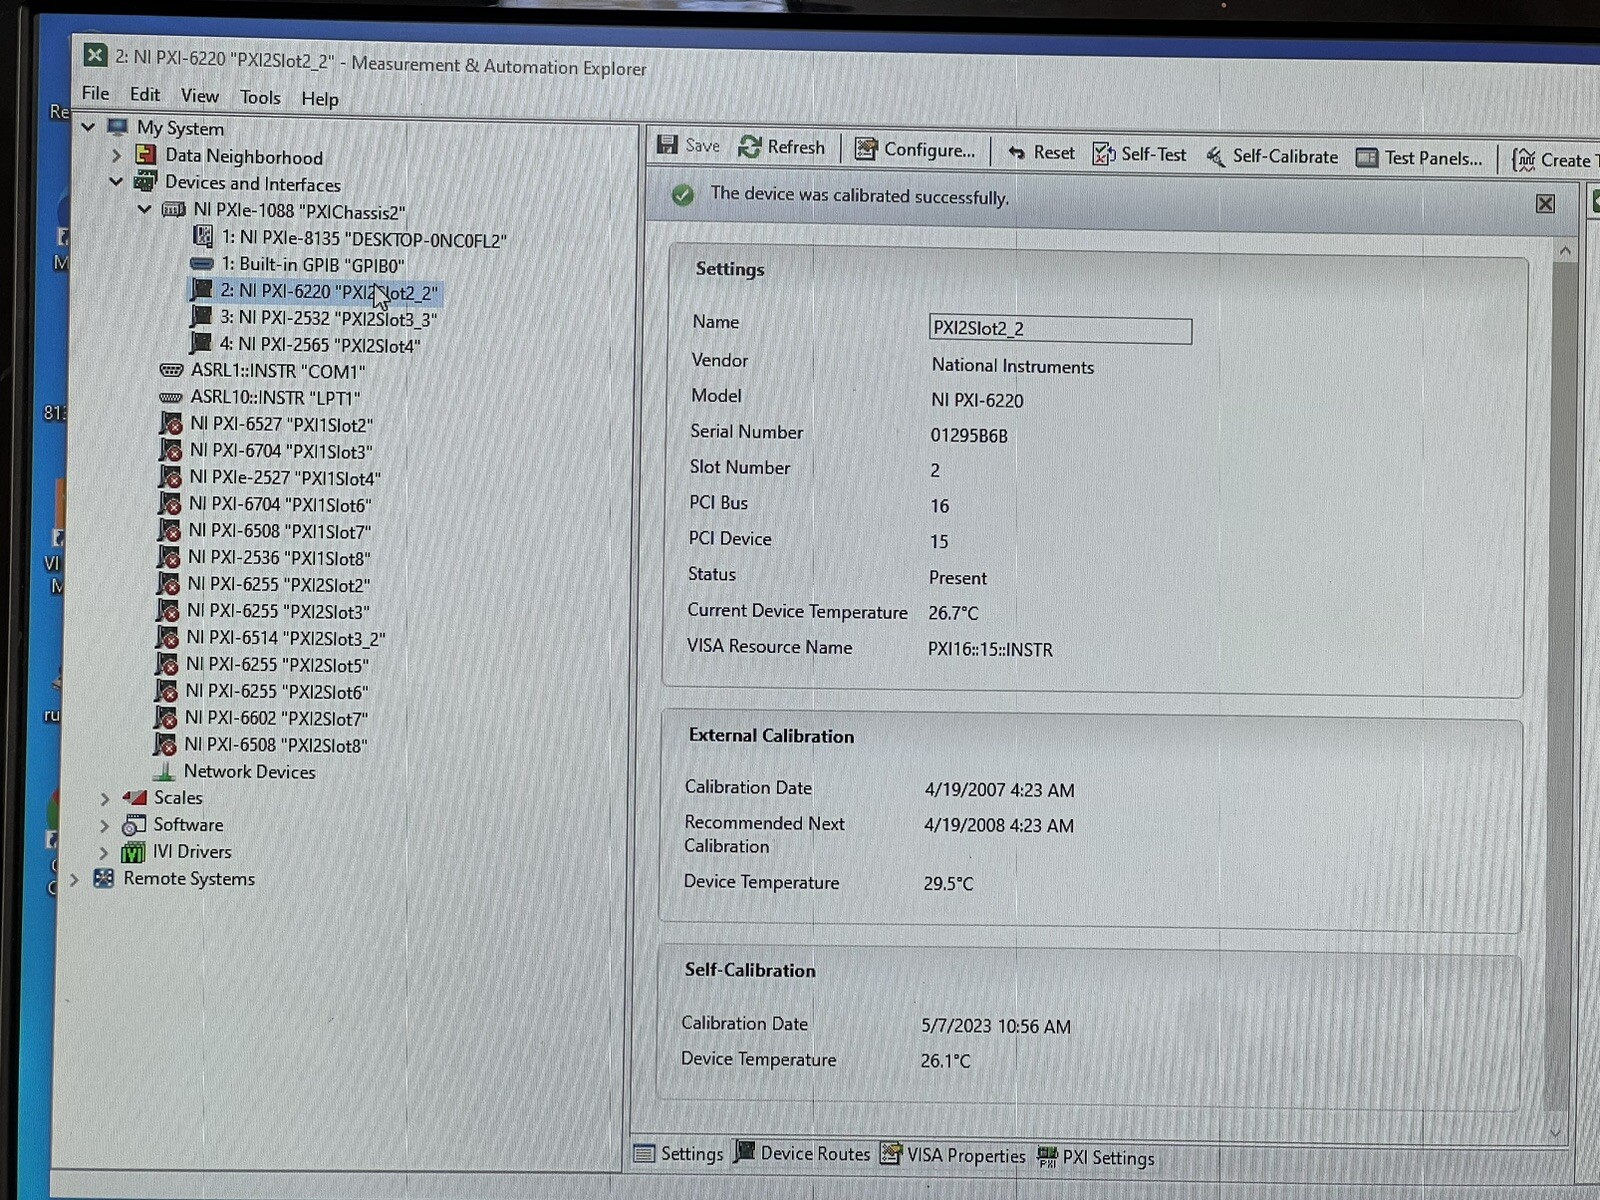
Task: Open the File menu
Action: click(96, 93)
